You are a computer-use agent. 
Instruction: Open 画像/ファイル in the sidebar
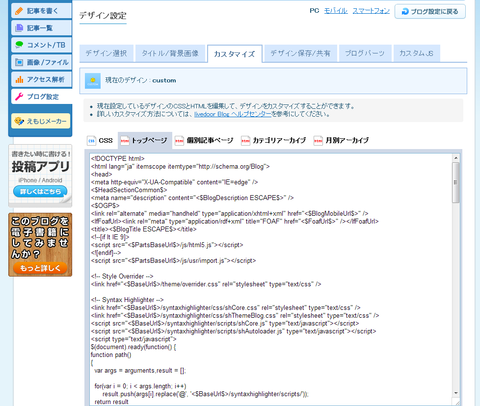click(x=42, y=62)
